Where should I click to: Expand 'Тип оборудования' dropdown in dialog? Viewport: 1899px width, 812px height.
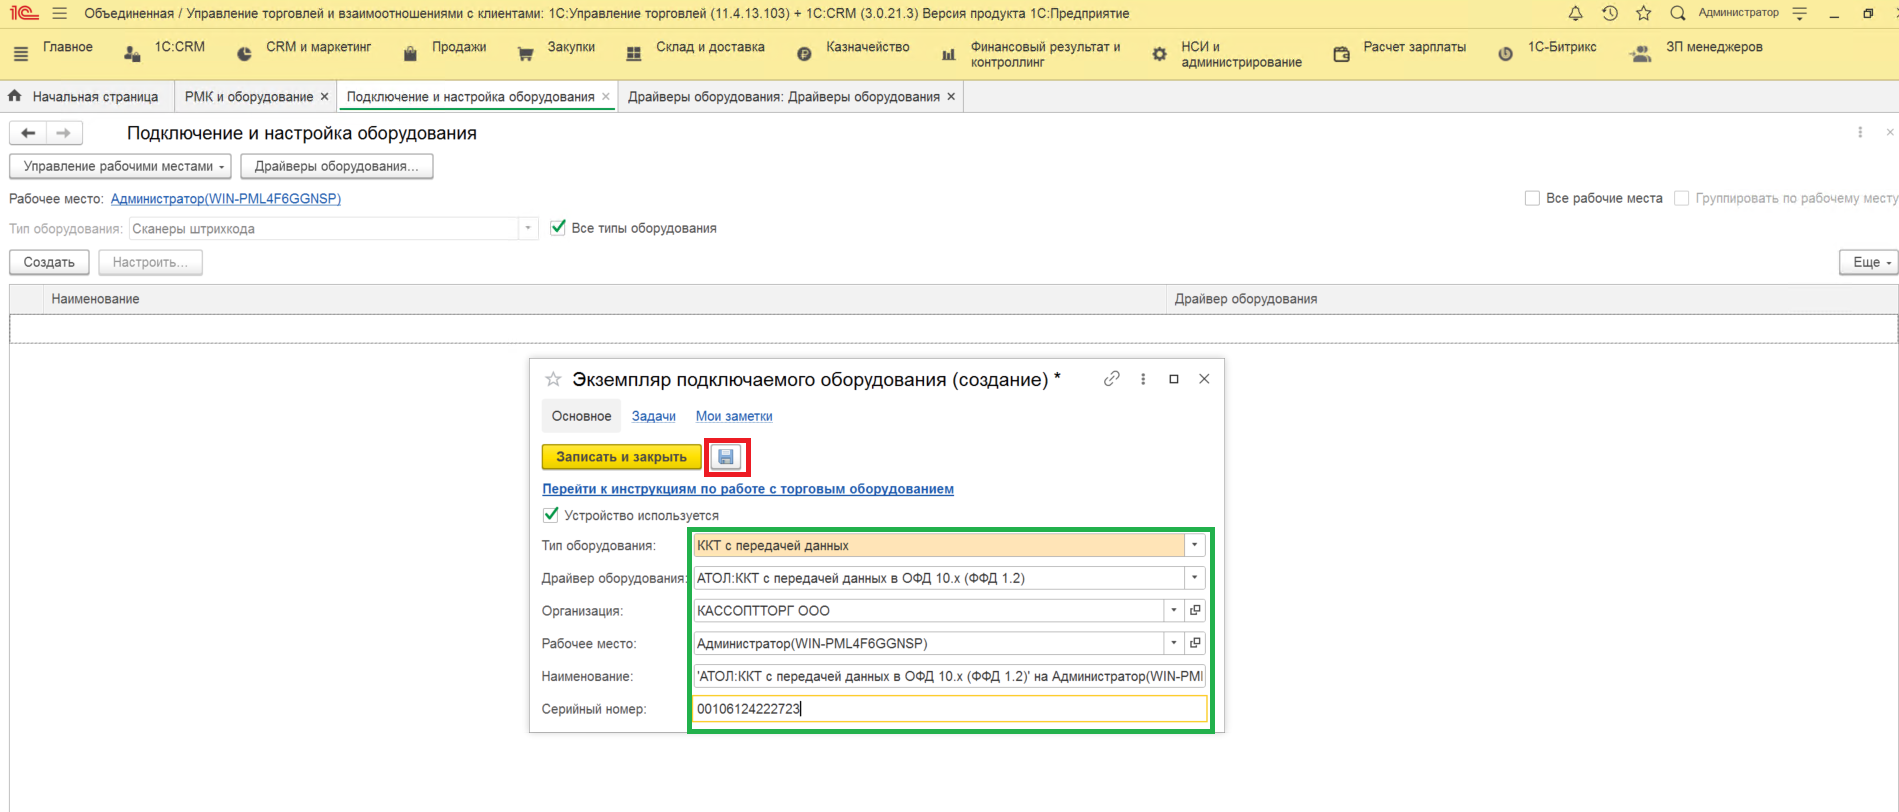pos(1194,545)
